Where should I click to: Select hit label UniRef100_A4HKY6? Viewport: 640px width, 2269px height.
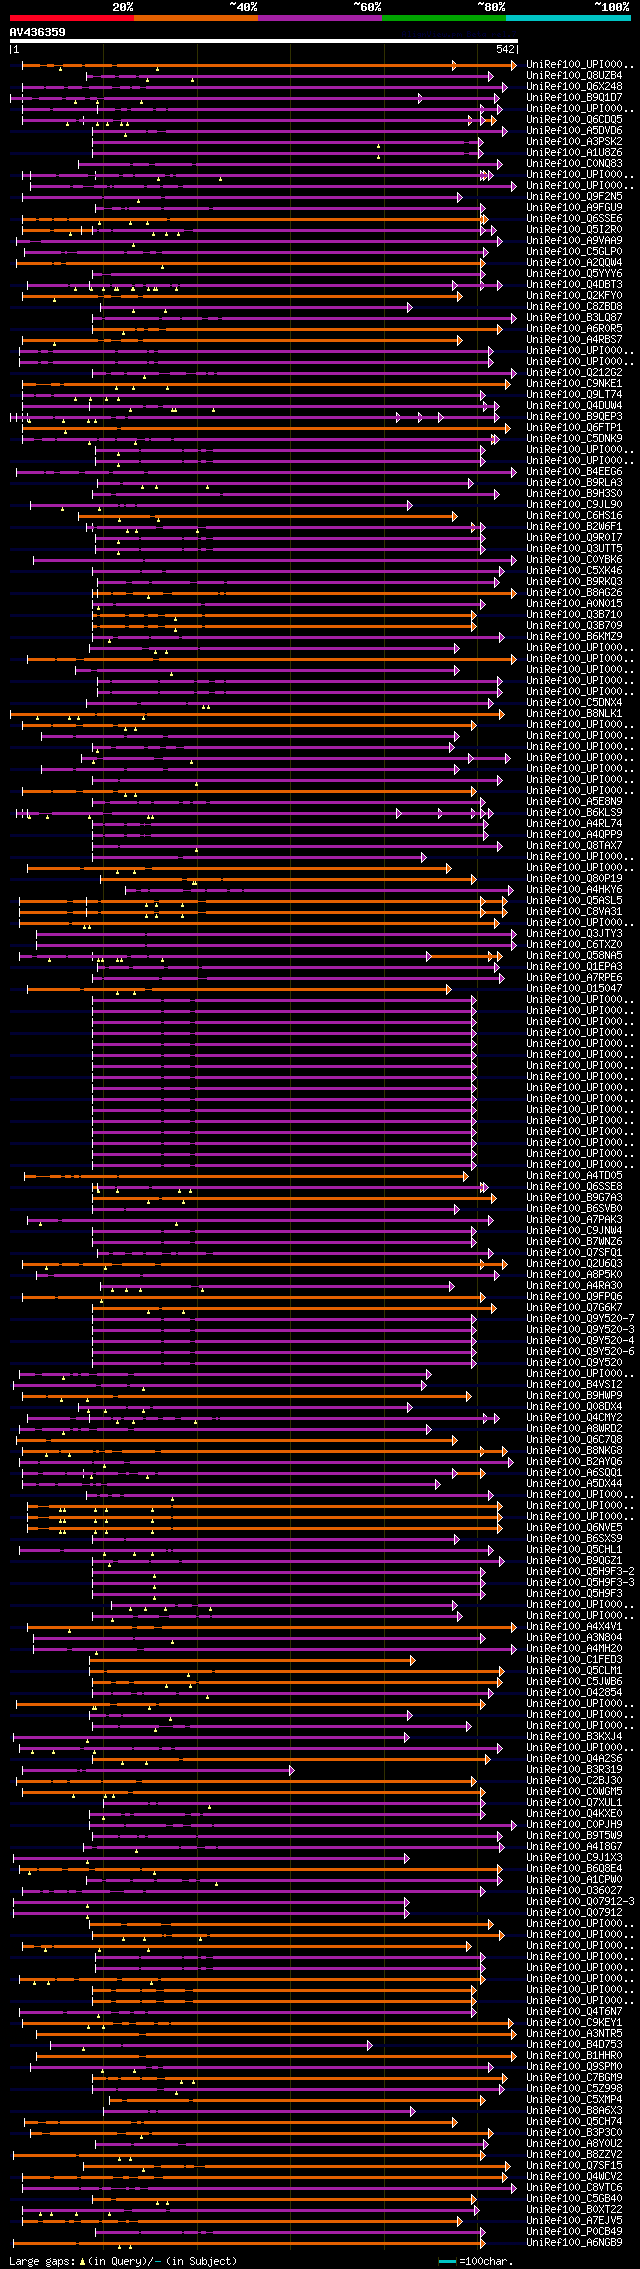574,890
